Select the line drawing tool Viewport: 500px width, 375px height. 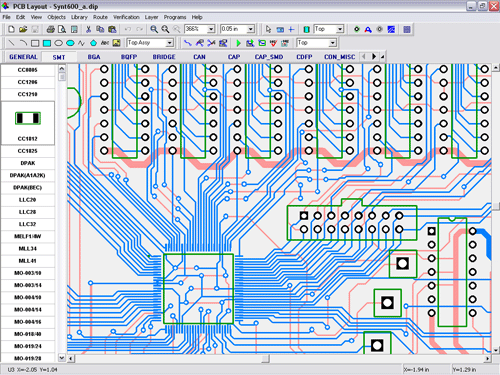11,43
